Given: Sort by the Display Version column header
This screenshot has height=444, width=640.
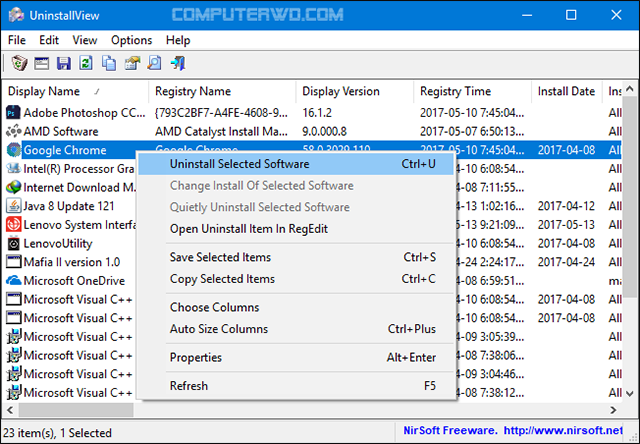Looking at the screenshot, I should [x=355, y=91].
